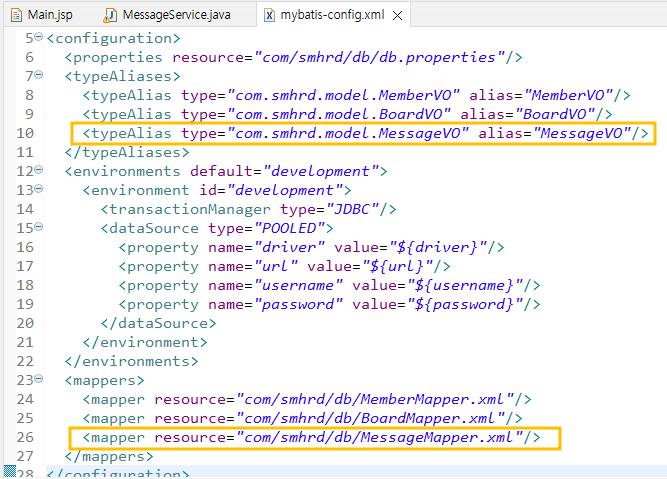This screenshot has height=479, width=667.
Task: Click the MemberMapper.xml mapper line
Action: (x=307, y=399)
